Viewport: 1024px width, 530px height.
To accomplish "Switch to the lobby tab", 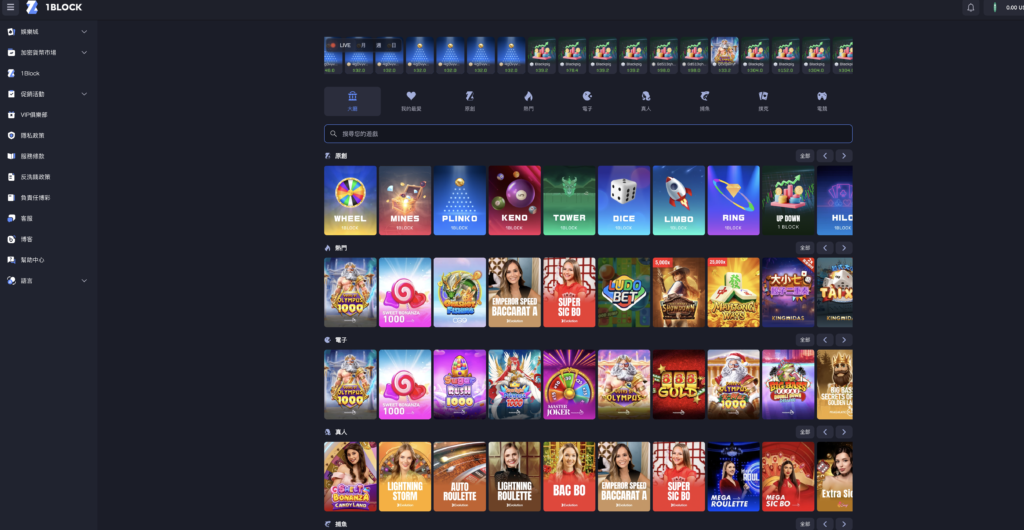I will pyautogui.click(x=352, y=101).
